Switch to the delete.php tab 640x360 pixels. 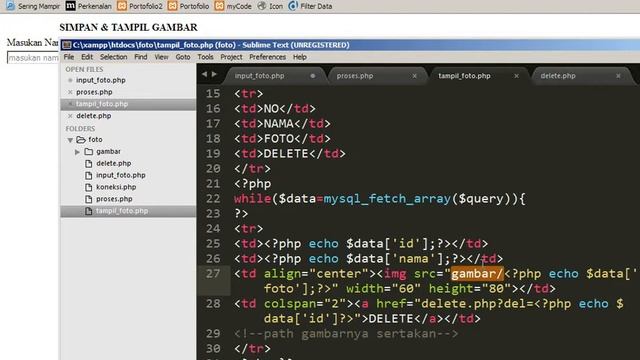(x=558, y=76)
